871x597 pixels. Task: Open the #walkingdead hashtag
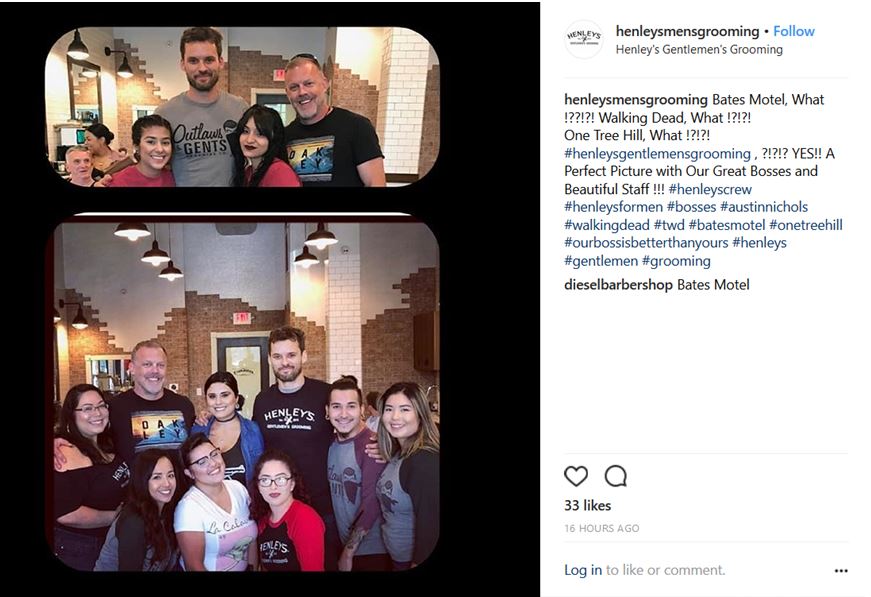607,225
